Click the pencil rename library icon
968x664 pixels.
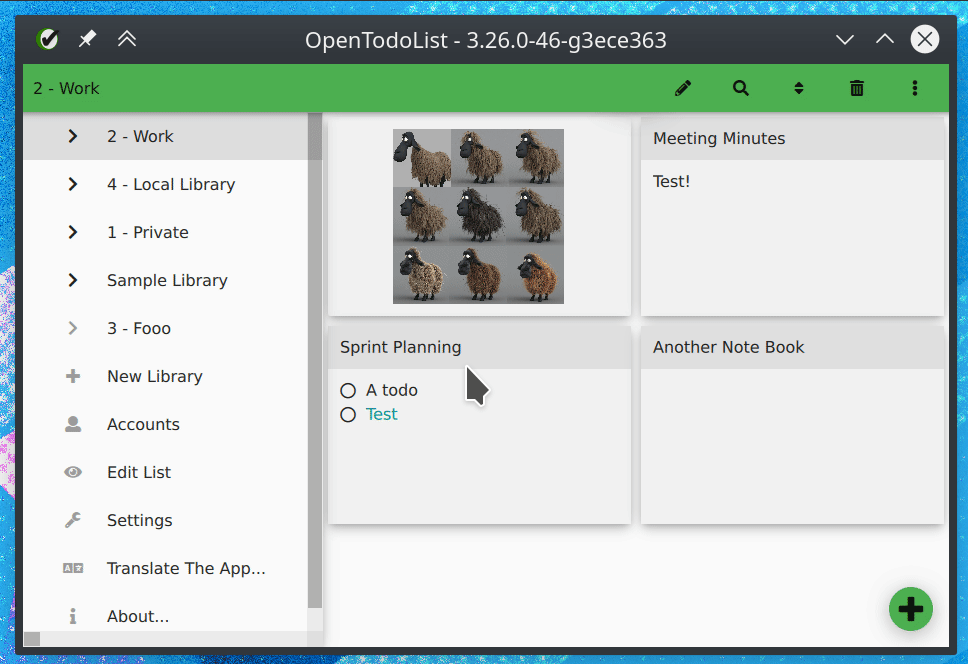(683, 88)
